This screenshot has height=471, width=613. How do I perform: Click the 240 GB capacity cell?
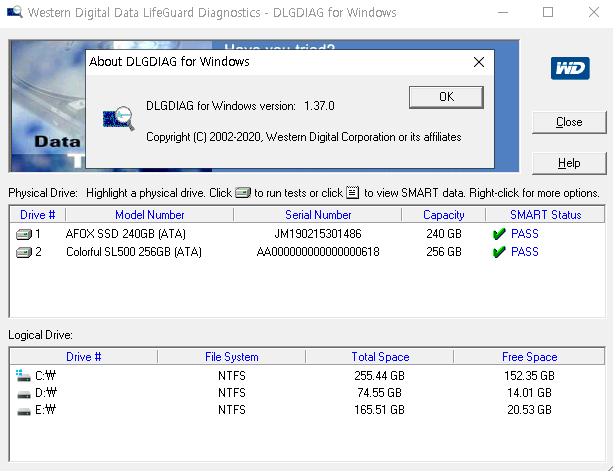[444, 234]
